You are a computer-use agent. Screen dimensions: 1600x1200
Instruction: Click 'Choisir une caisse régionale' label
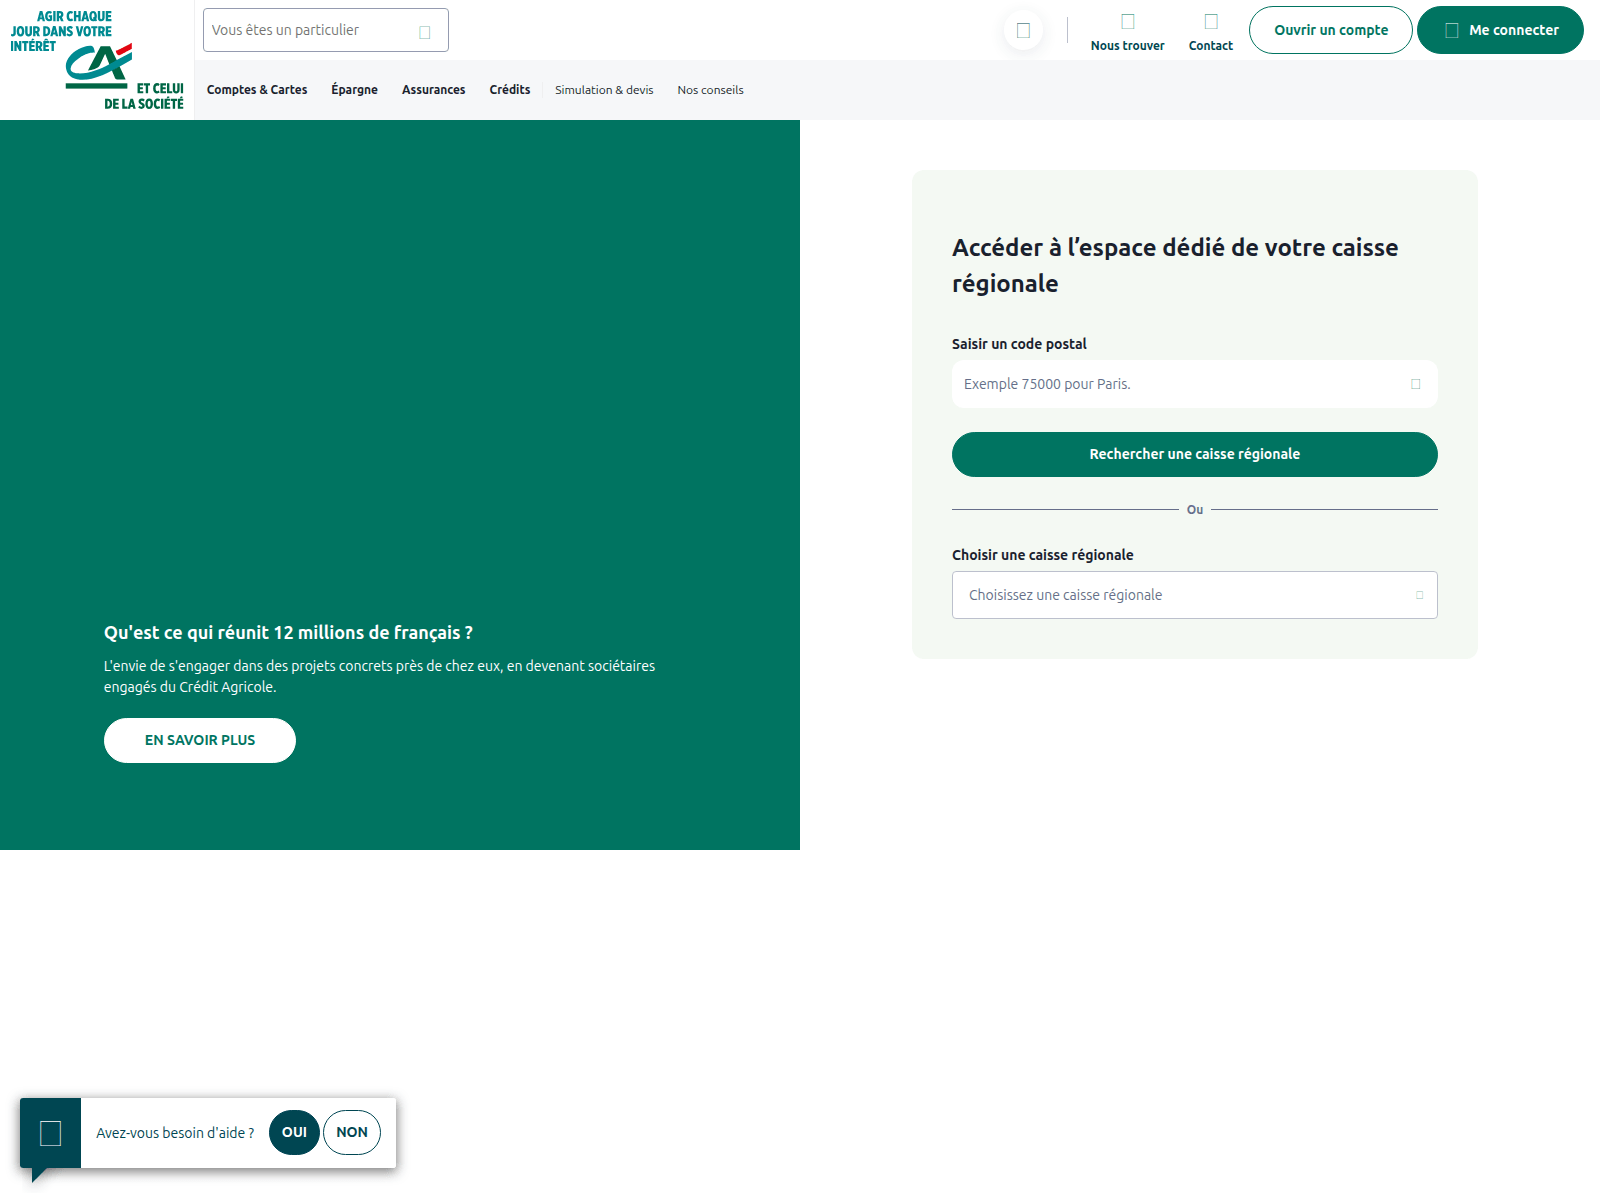pos(1043,555)
